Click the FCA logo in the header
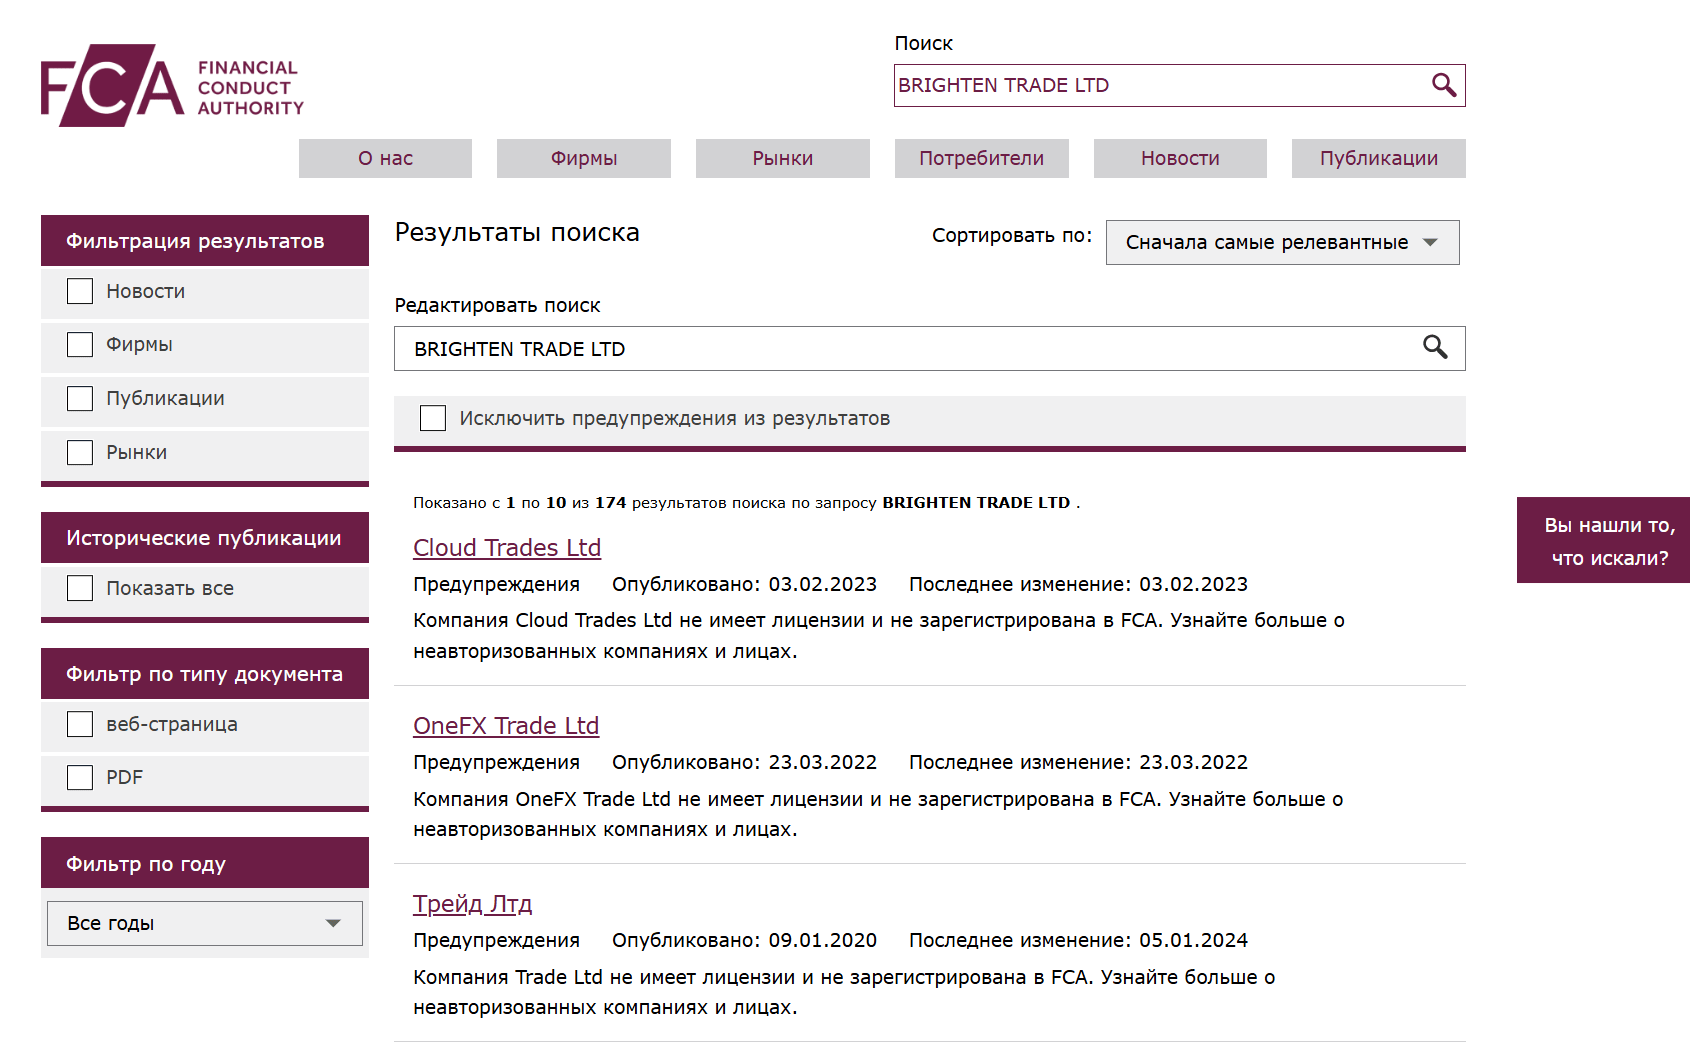1690x1051 pixels. pyautogui.click(x=172, y=86)
